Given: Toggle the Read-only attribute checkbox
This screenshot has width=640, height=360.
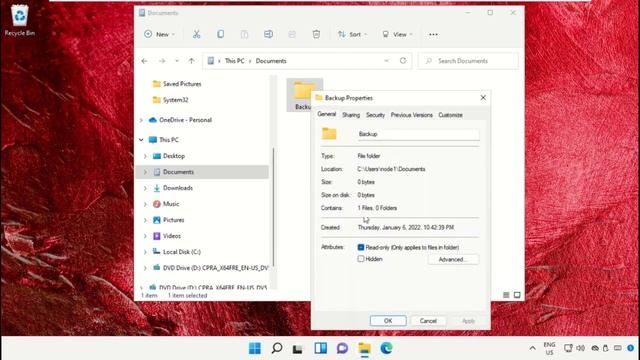Looking at the screenshot, I should click(x=361, y=247).
